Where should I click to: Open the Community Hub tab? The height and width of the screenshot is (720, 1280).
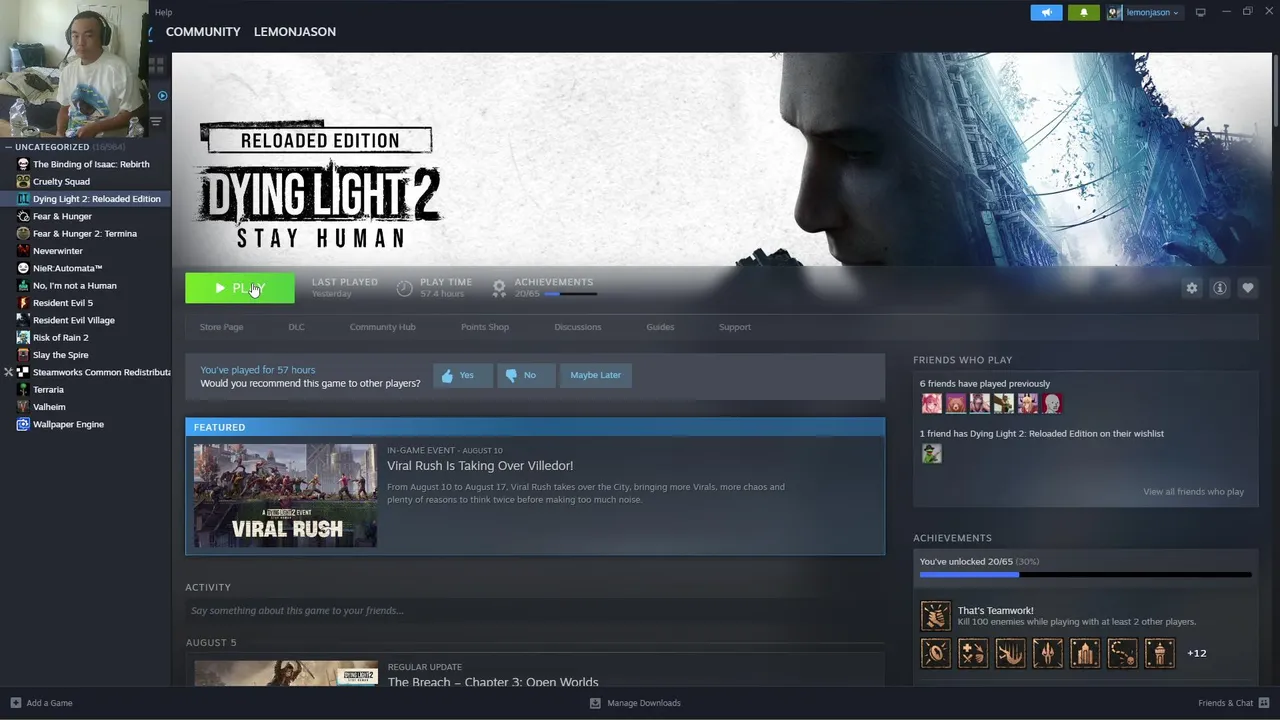(x=382, y=327)
